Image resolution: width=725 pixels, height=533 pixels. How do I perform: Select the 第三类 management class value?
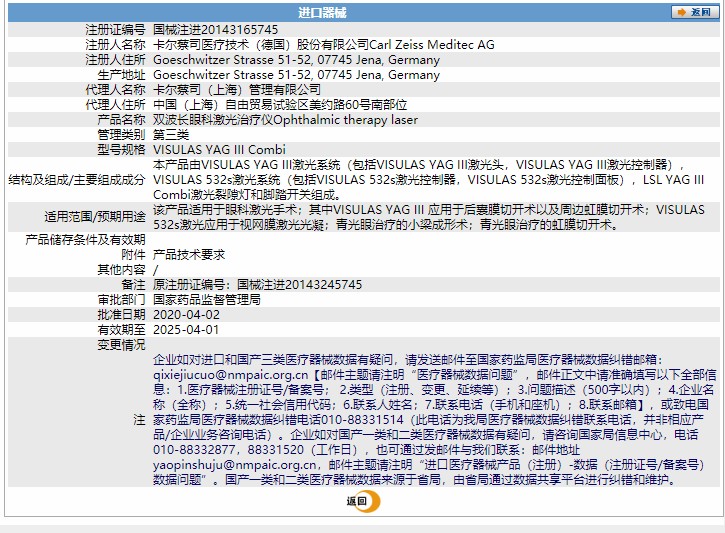click(171, 135)
